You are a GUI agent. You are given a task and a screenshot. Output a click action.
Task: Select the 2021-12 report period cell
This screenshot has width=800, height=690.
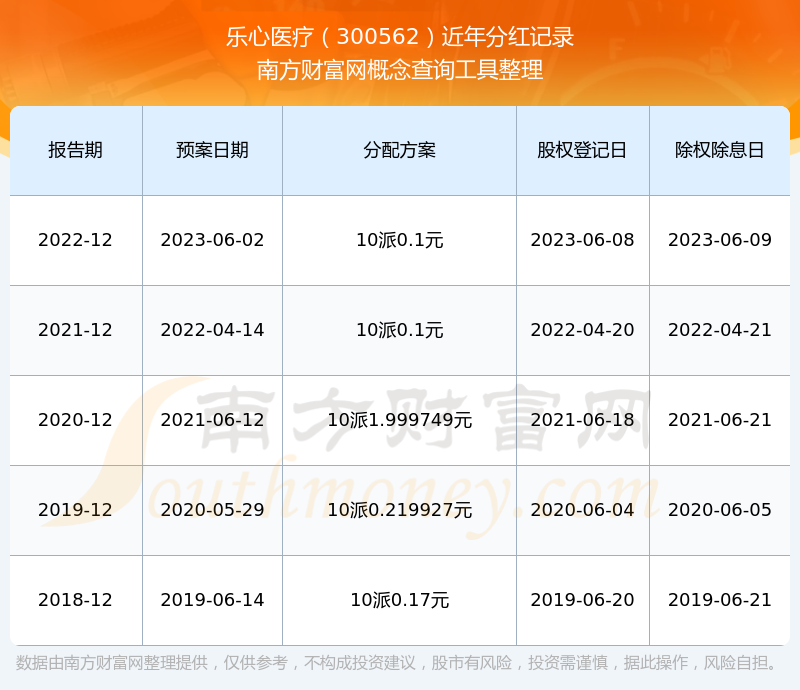[x=76, y=330]
